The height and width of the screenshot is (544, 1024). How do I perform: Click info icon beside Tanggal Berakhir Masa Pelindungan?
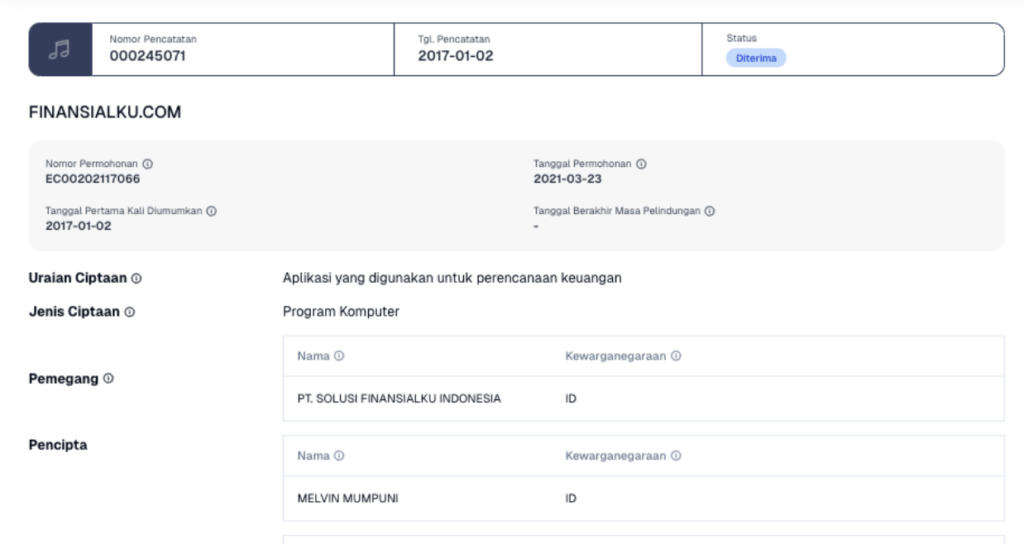[710, 211]
